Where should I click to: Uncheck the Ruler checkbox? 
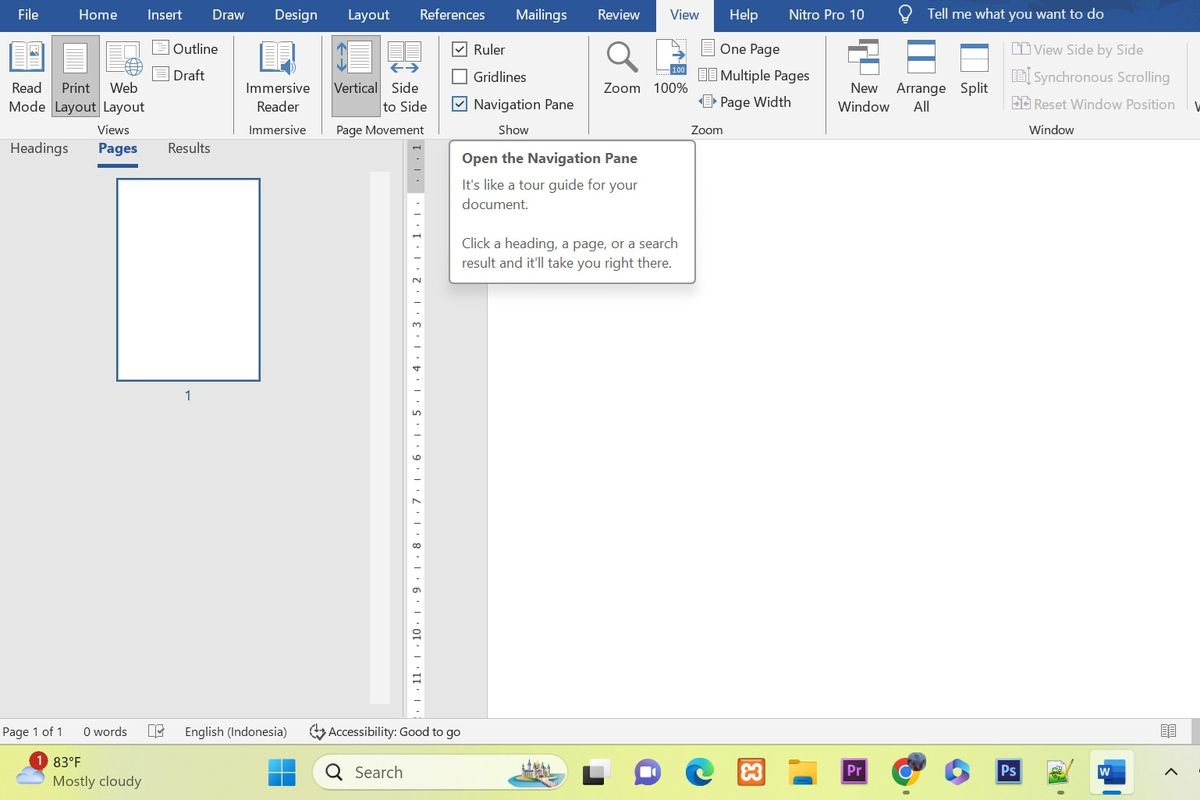[x=460, y=49]
